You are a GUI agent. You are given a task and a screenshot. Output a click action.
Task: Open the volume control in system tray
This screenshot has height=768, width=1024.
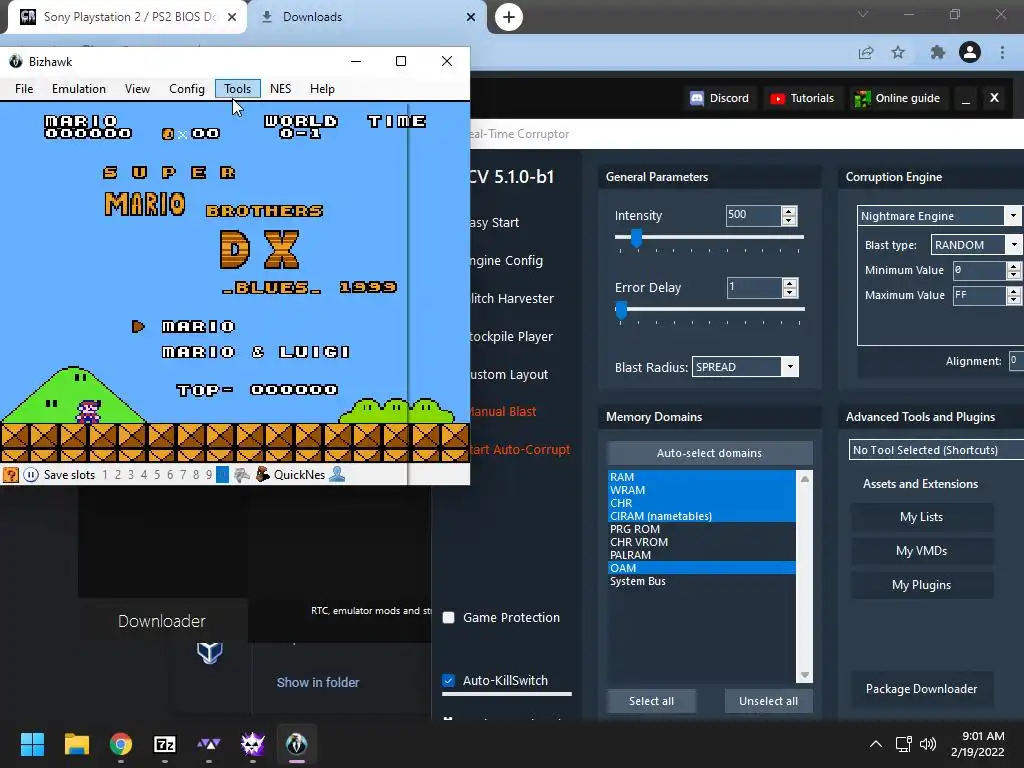point(928,744)
